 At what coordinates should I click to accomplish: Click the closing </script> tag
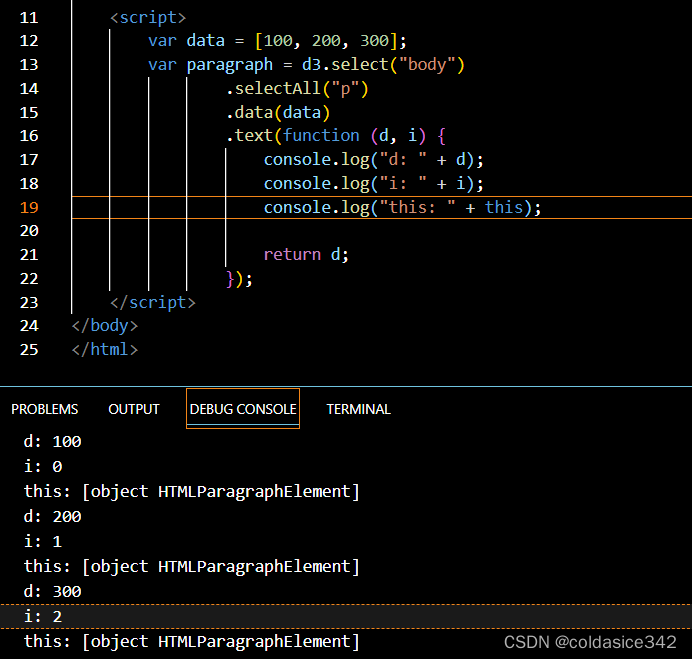[x=153, y=303]
